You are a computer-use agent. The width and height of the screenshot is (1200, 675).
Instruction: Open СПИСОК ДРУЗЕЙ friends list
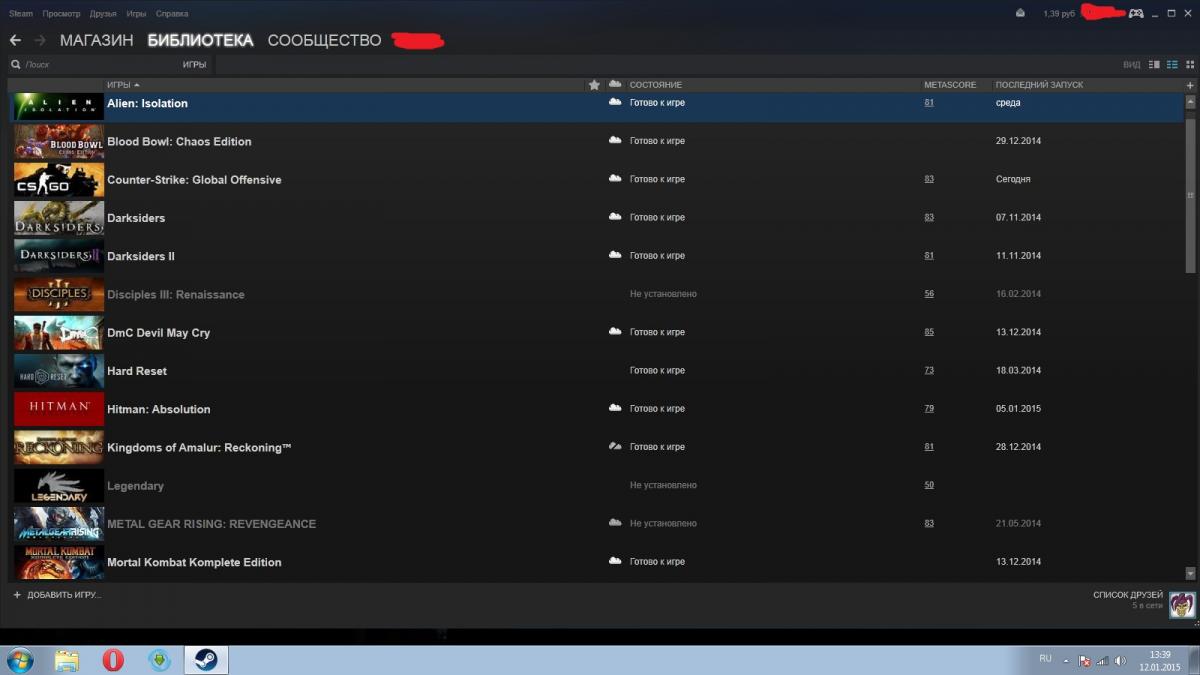click(1128, 595)
